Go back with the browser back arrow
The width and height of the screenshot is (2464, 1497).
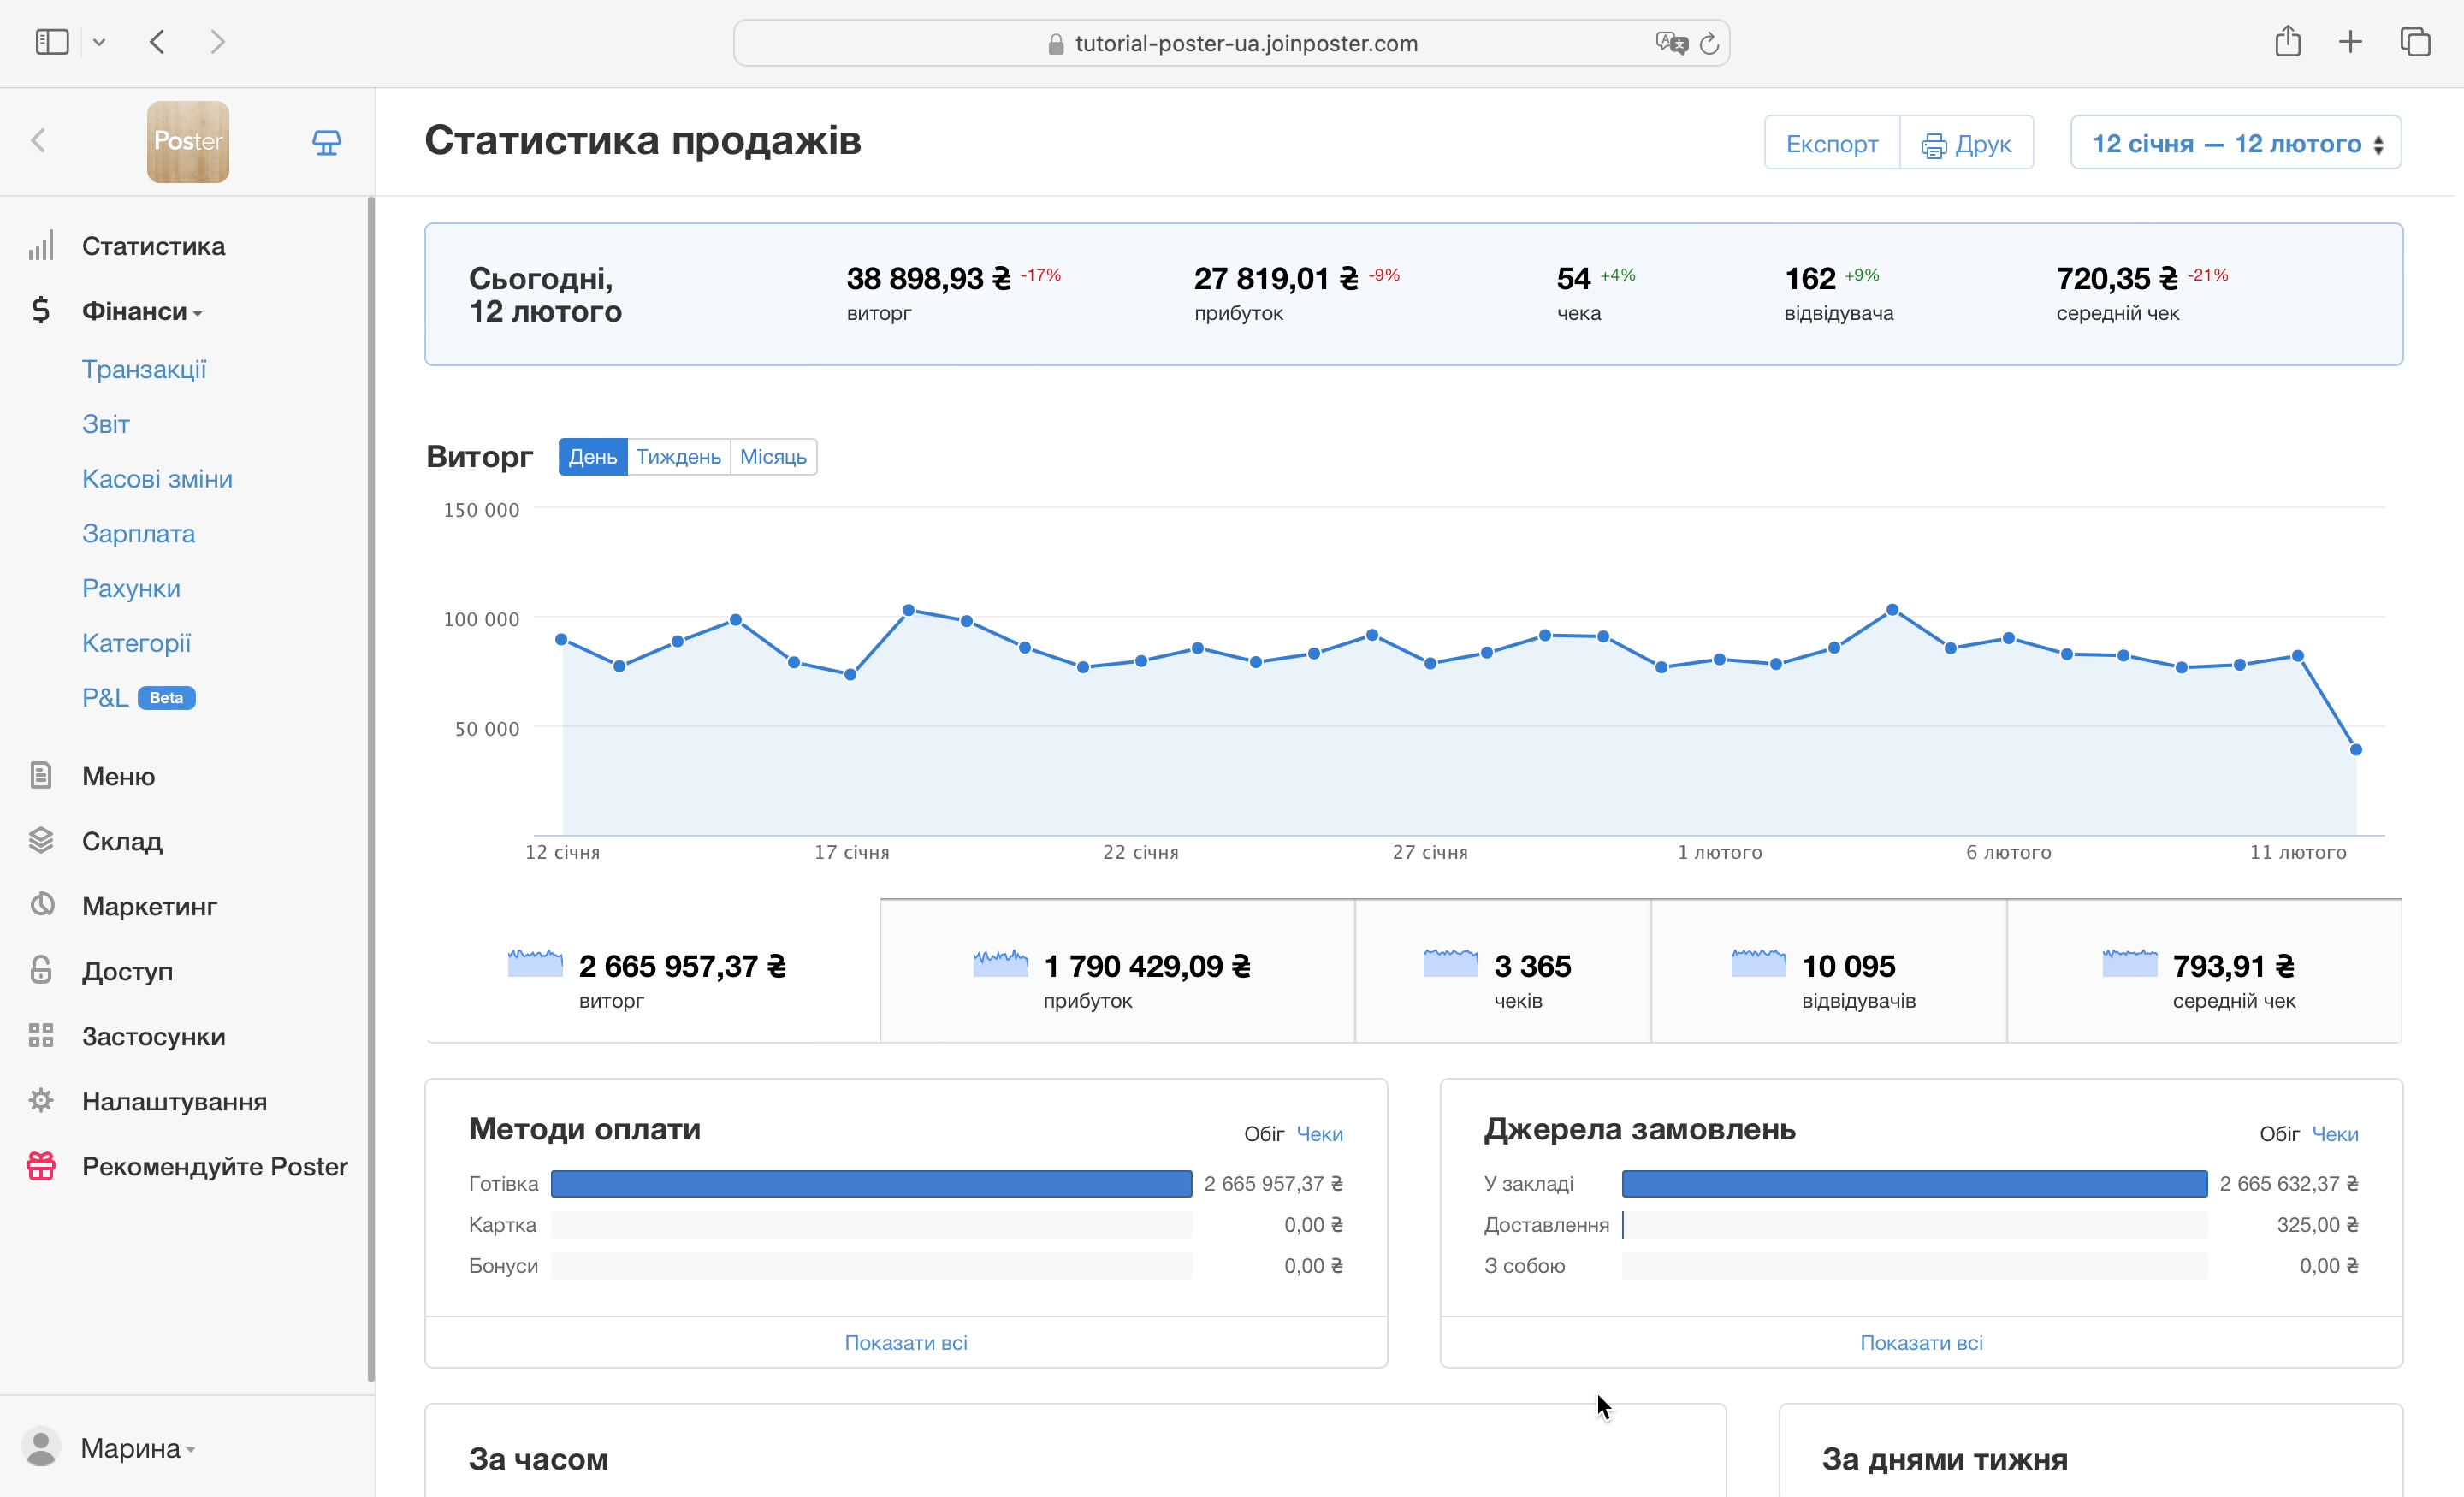click(157, 42)
